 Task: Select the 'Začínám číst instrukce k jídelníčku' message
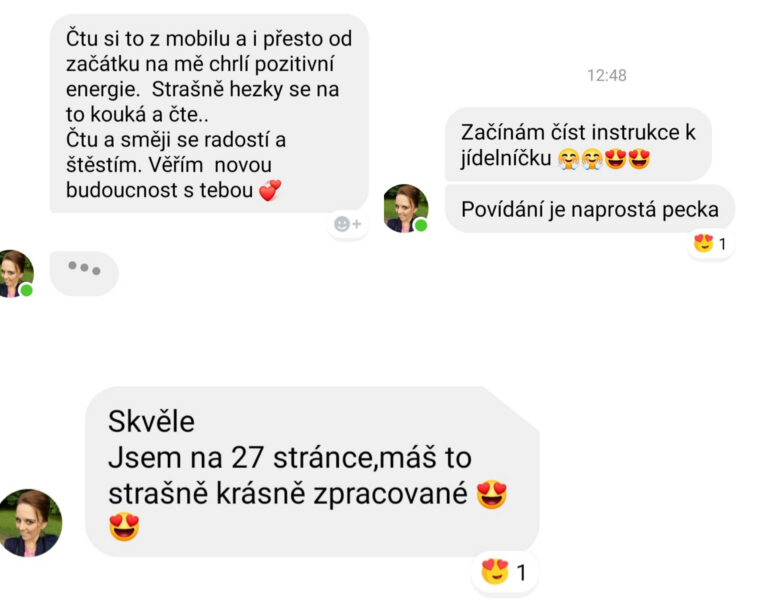[578, 144]
